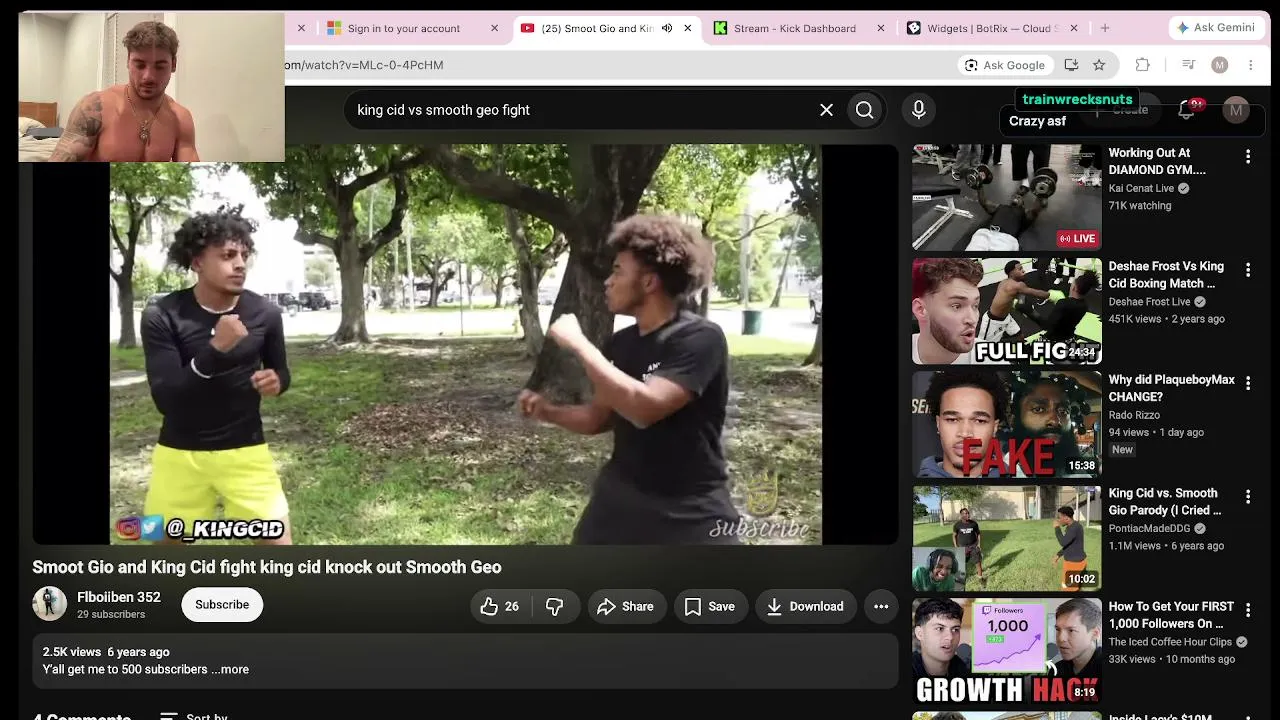Open Kai Cenat 'Working Out At DIAMOND GYM' thumbnail

tap(1006, 197)
